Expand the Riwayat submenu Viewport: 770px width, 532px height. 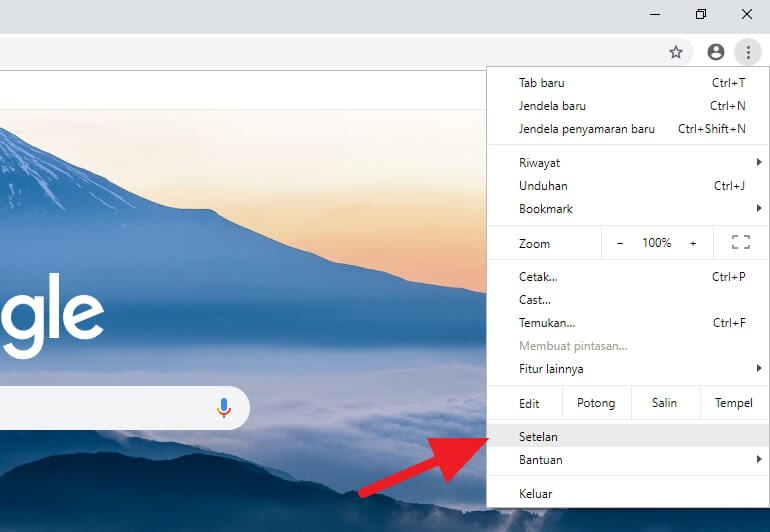coord(628,163)
